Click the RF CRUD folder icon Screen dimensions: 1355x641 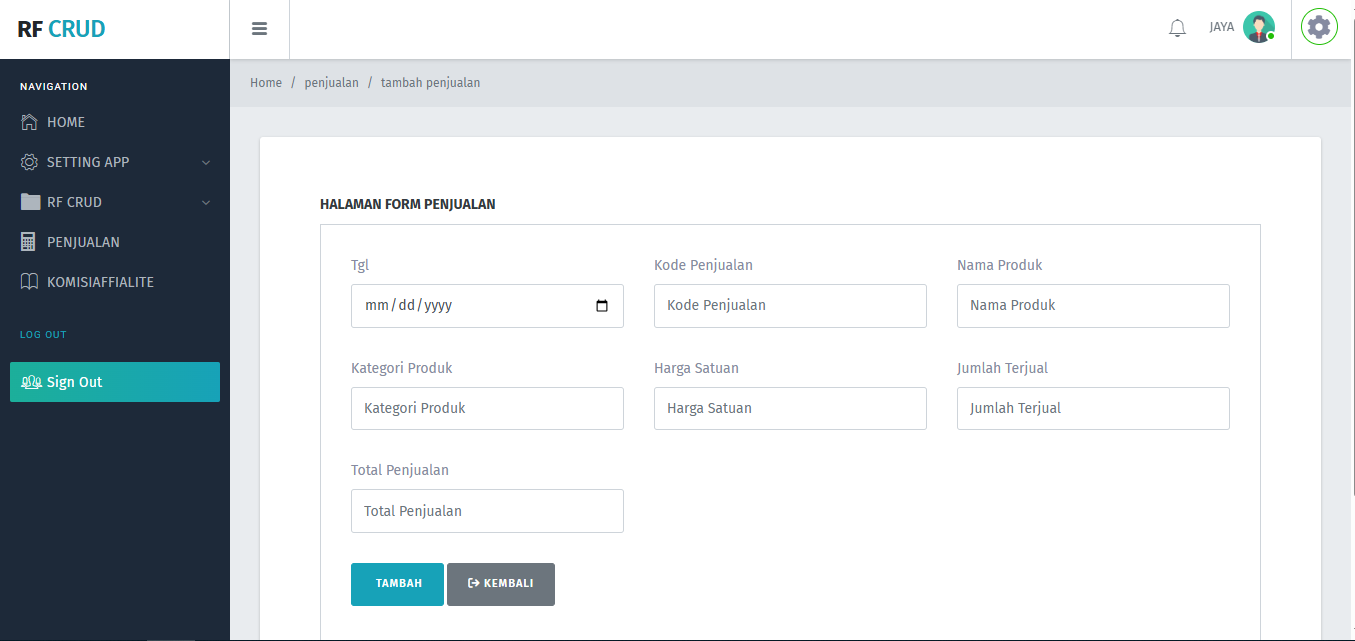click(x=30, y=202)
